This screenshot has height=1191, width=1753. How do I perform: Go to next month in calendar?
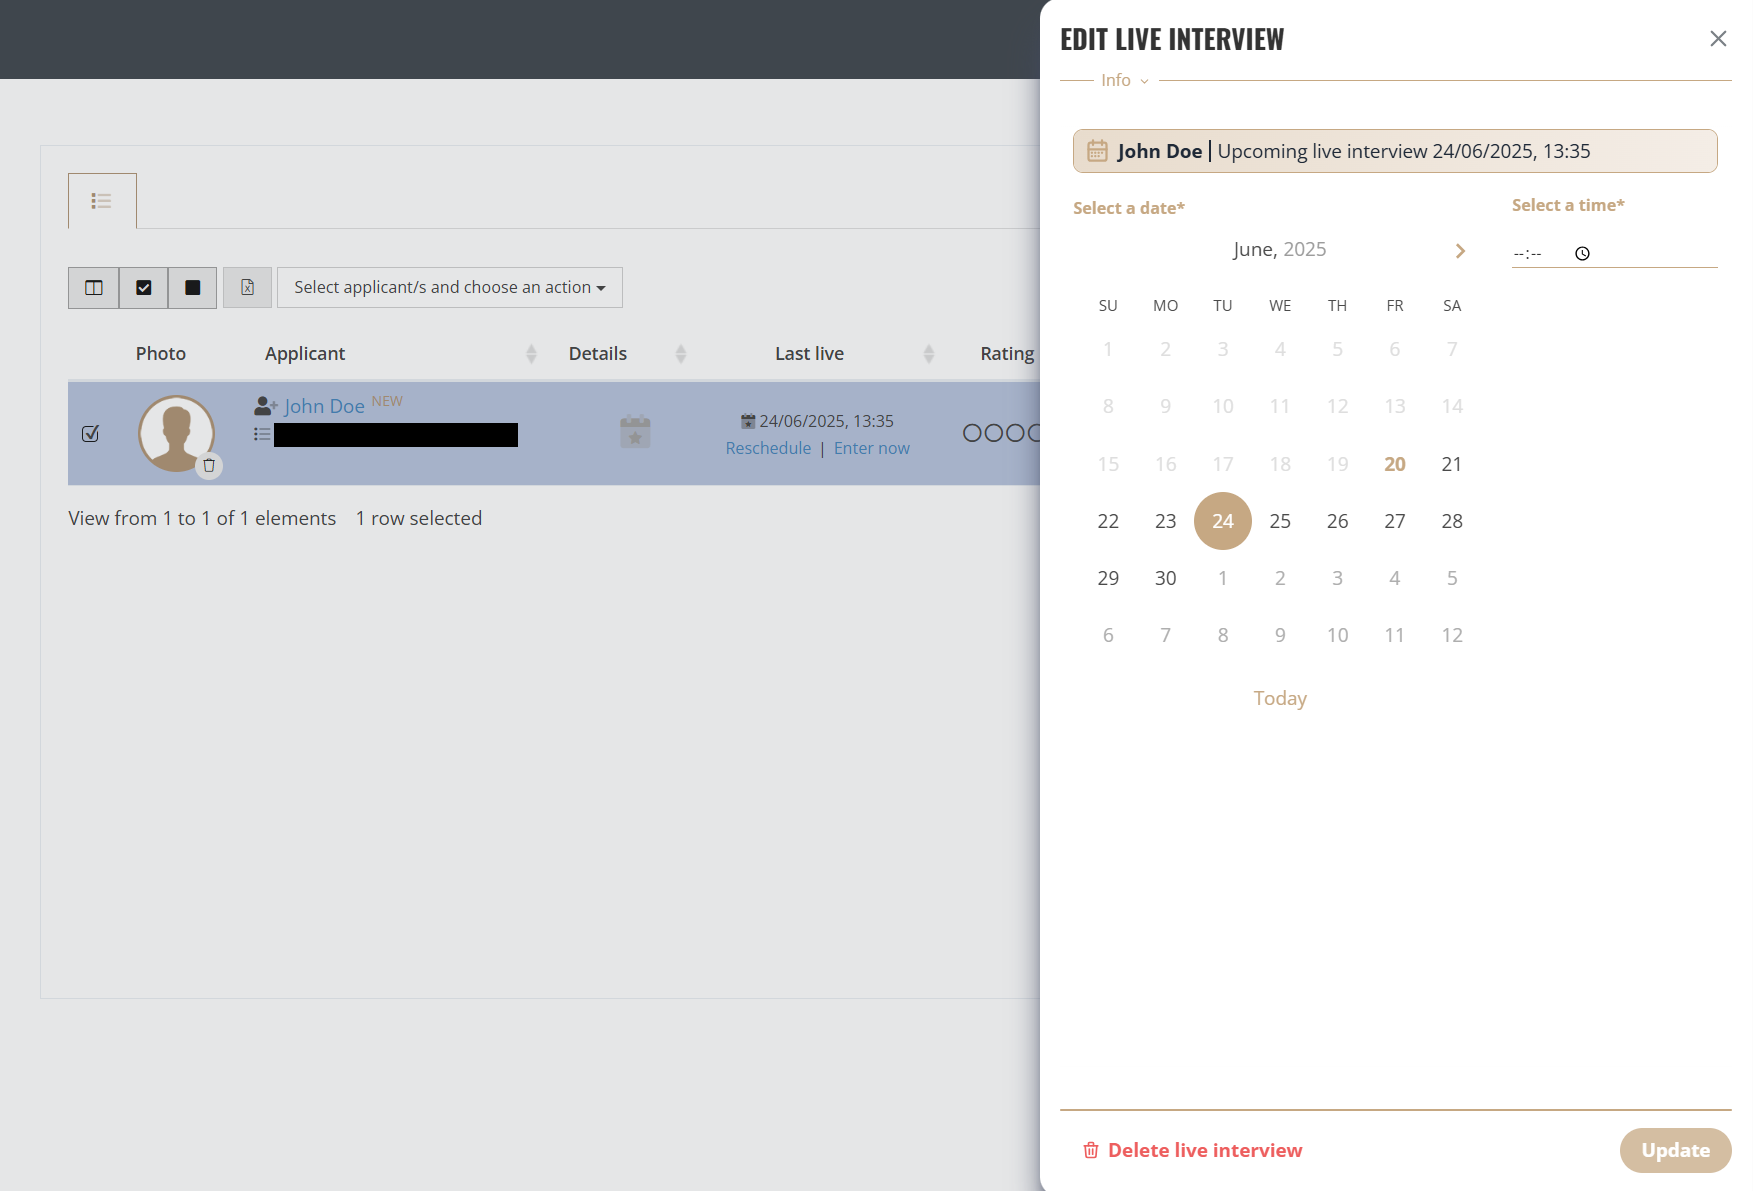(1460, 251)
